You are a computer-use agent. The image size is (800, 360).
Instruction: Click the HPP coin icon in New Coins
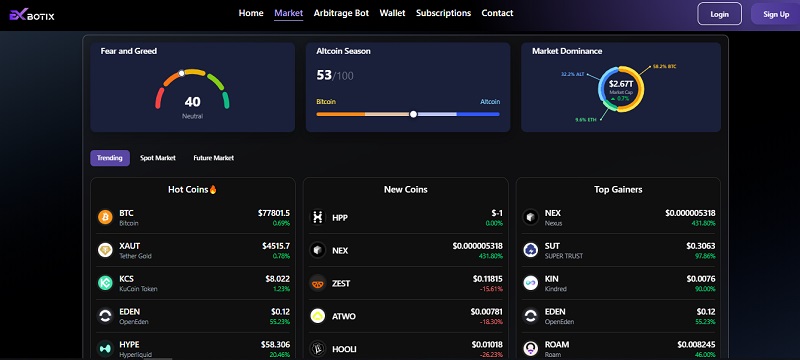tap(318, 217)
